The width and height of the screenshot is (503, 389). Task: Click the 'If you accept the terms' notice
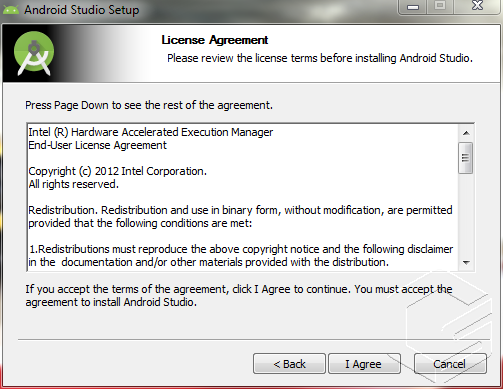tap(239, 296)
